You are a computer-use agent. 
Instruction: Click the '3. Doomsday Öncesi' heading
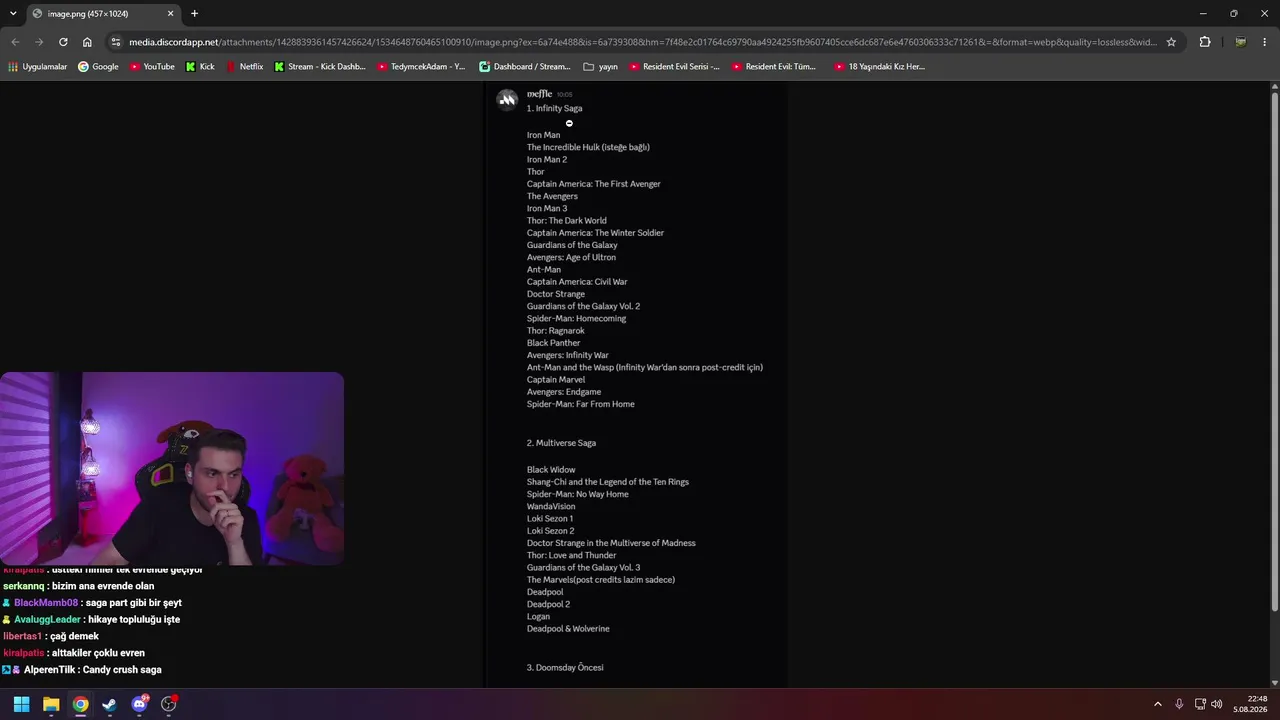[565, 667]
